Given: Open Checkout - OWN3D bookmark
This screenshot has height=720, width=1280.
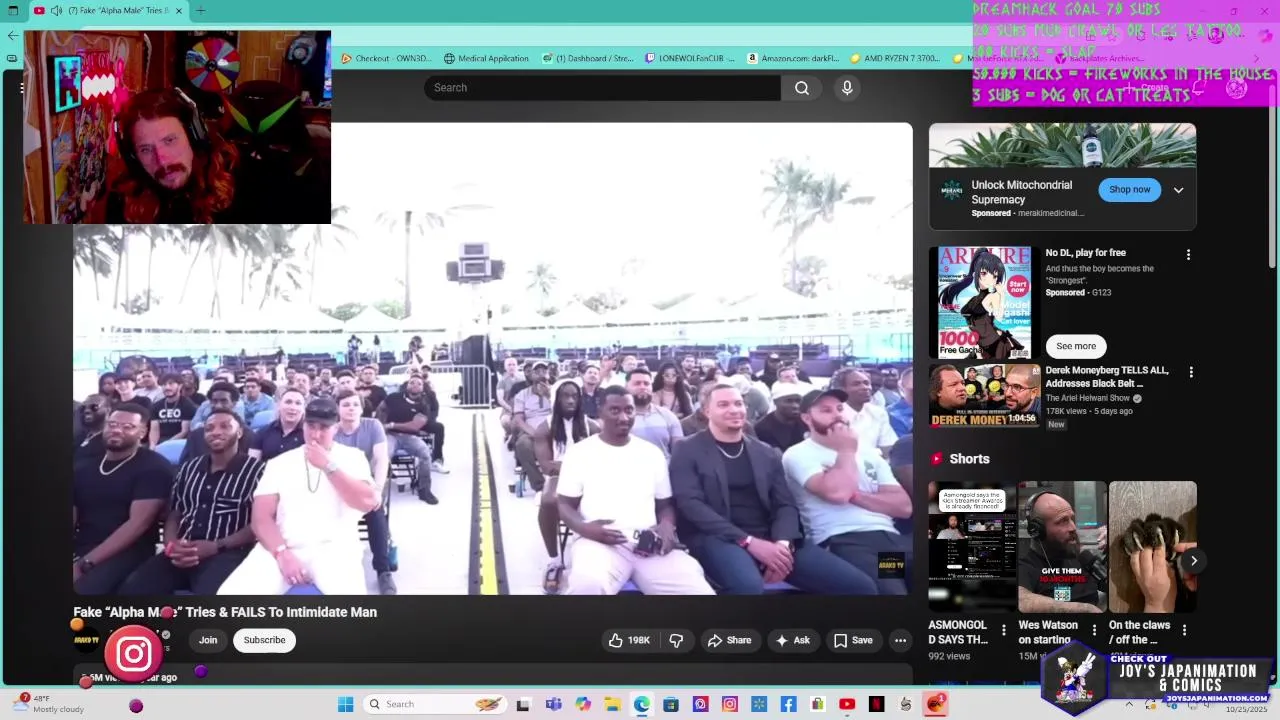Looking at the screenshot, I should (x=386, y=58).
